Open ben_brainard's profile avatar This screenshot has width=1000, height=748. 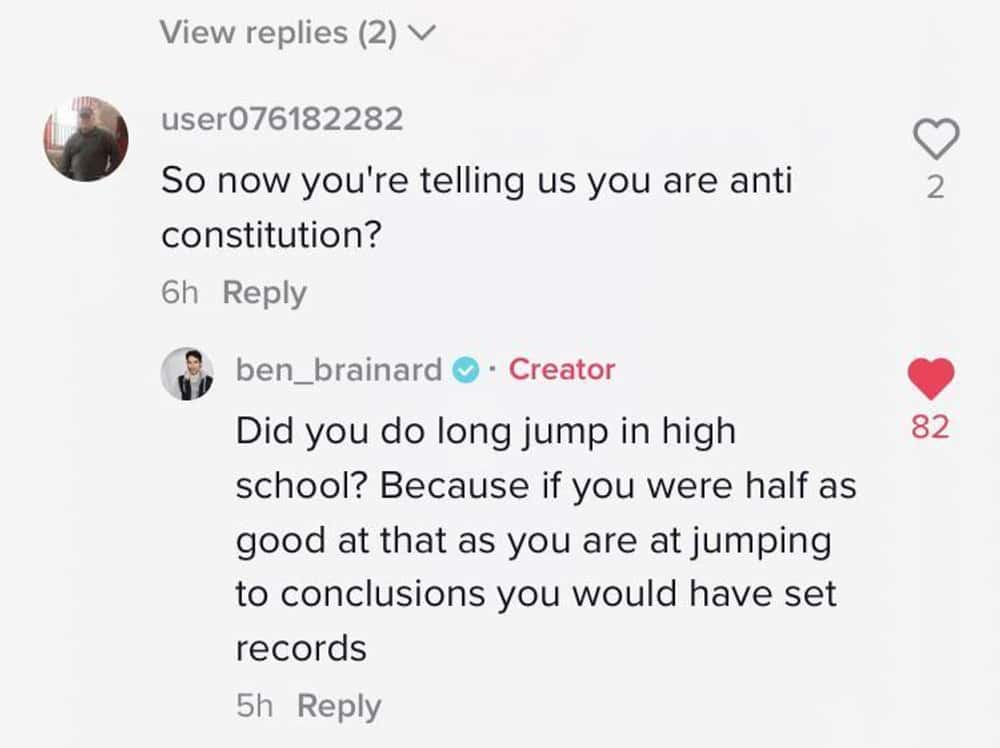(x=187, y=374)
